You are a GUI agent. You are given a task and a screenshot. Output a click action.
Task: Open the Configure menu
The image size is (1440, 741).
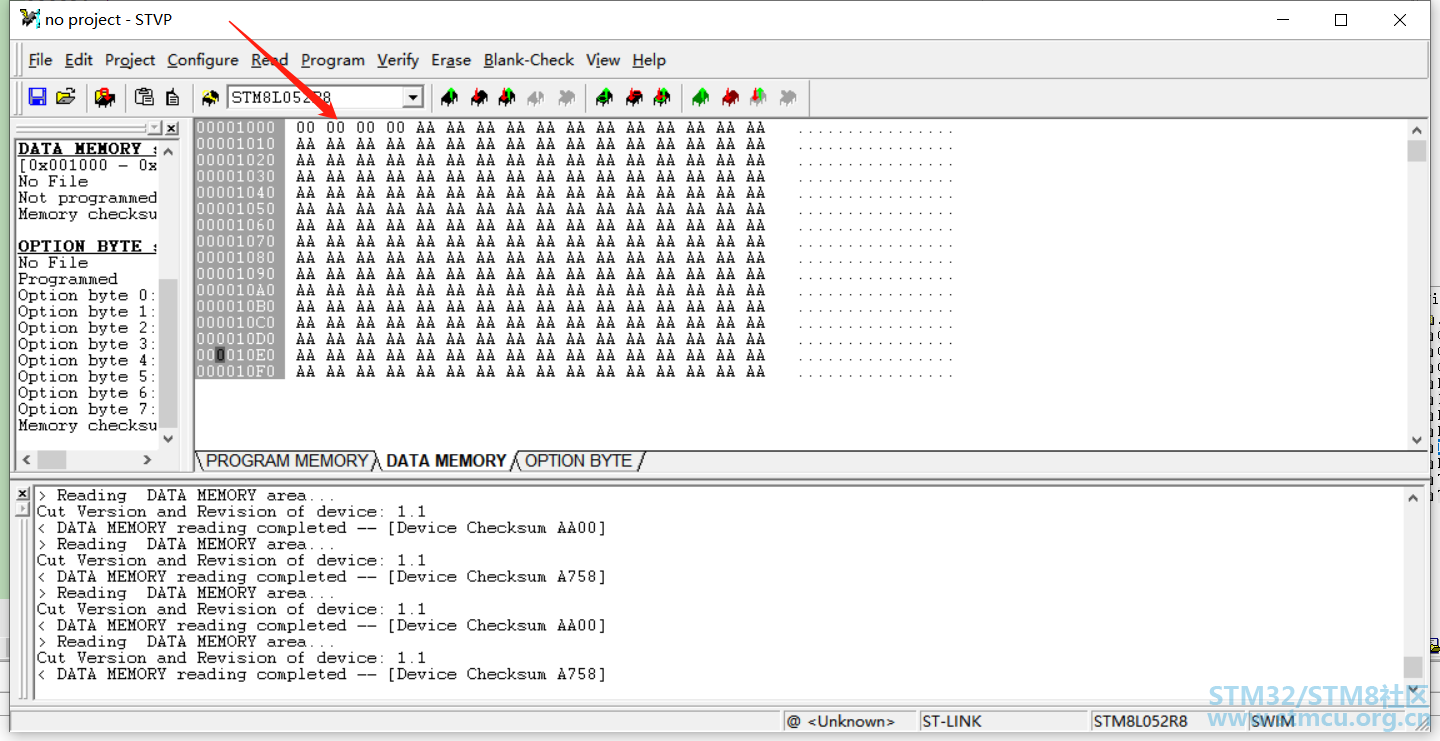(203, 60)
